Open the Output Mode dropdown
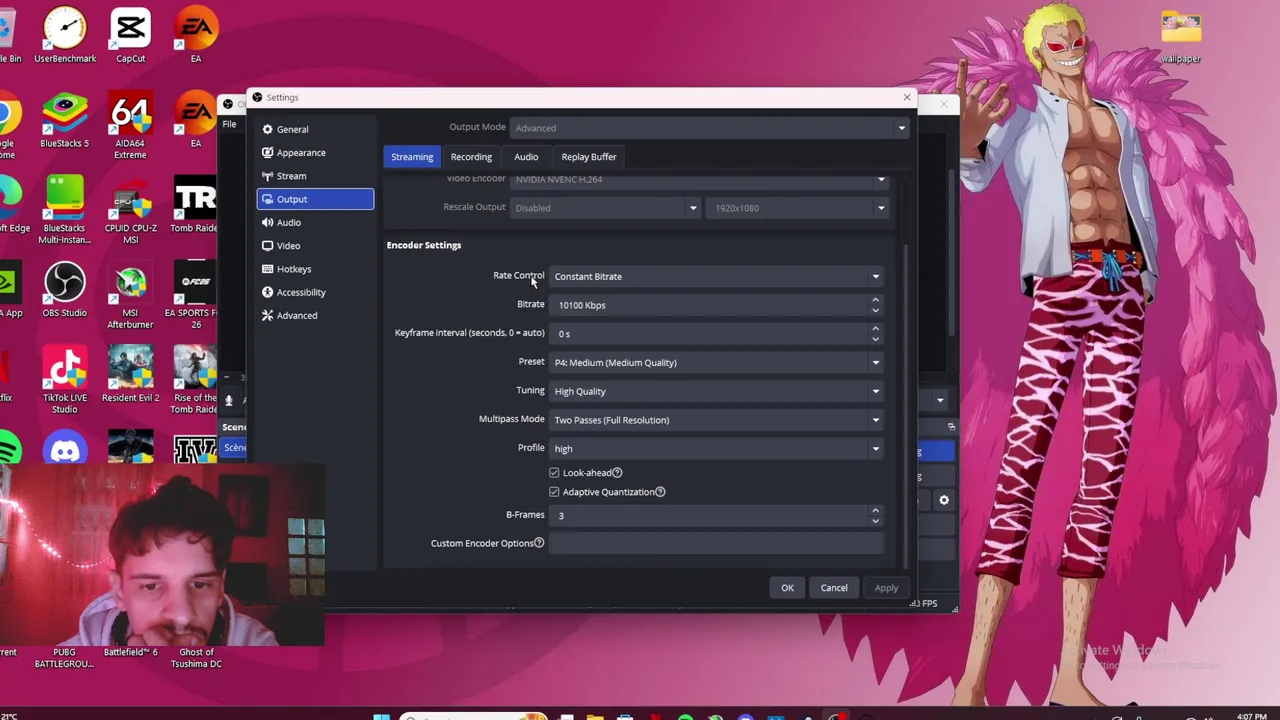This screenshot has height=720, width=1280. (709, 128)
